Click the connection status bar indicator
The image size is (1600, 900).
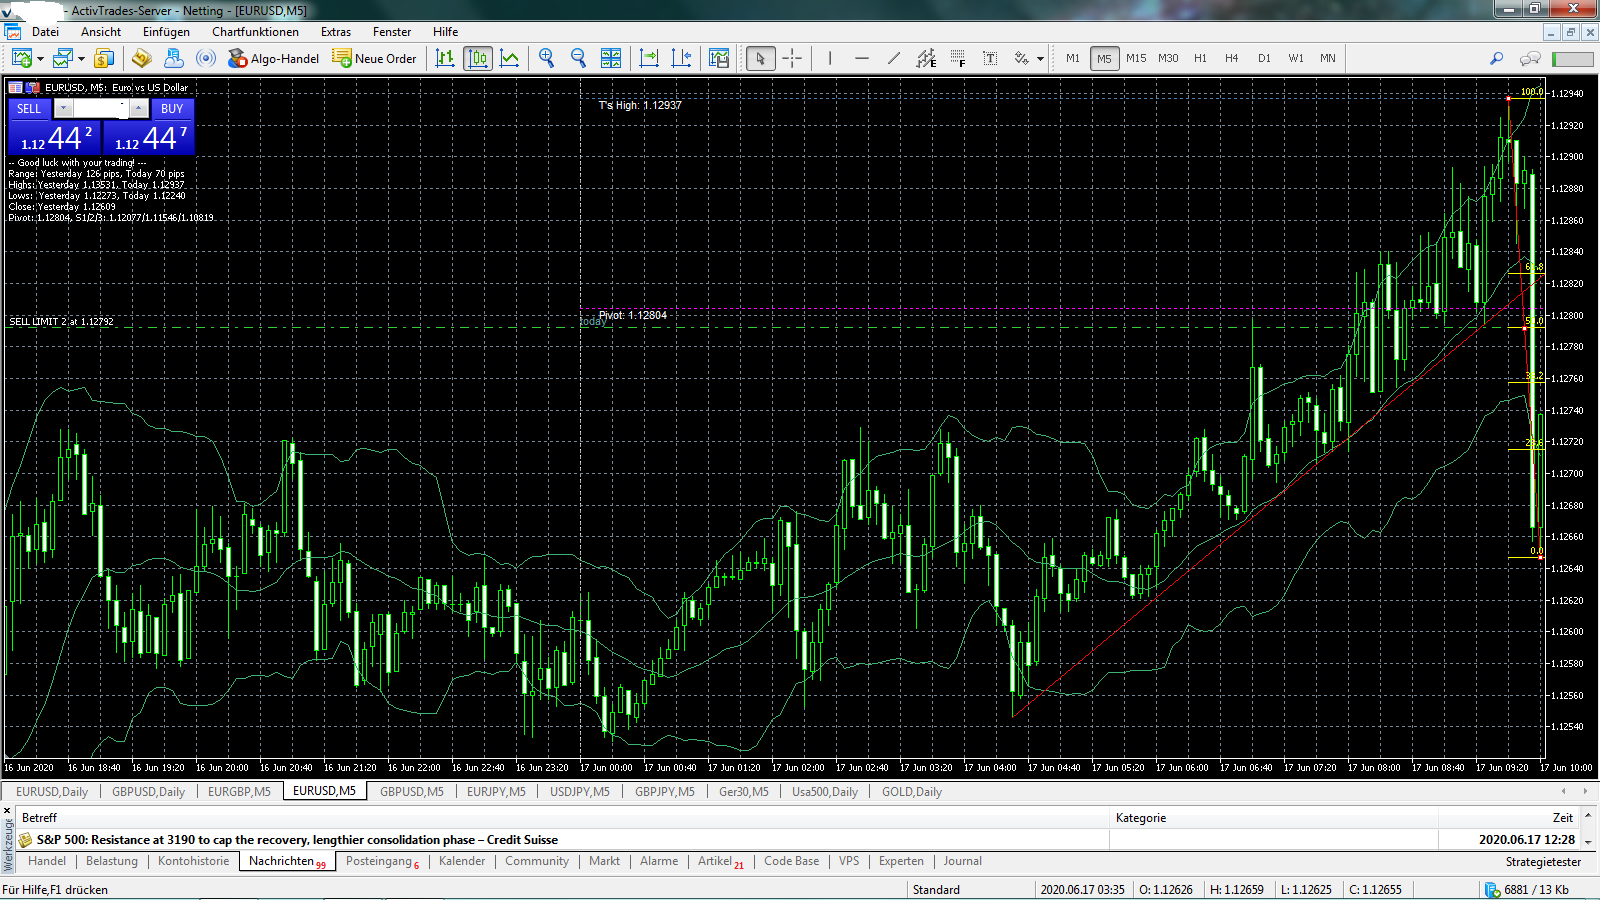pyautogui.click(x=1526, y=889)
